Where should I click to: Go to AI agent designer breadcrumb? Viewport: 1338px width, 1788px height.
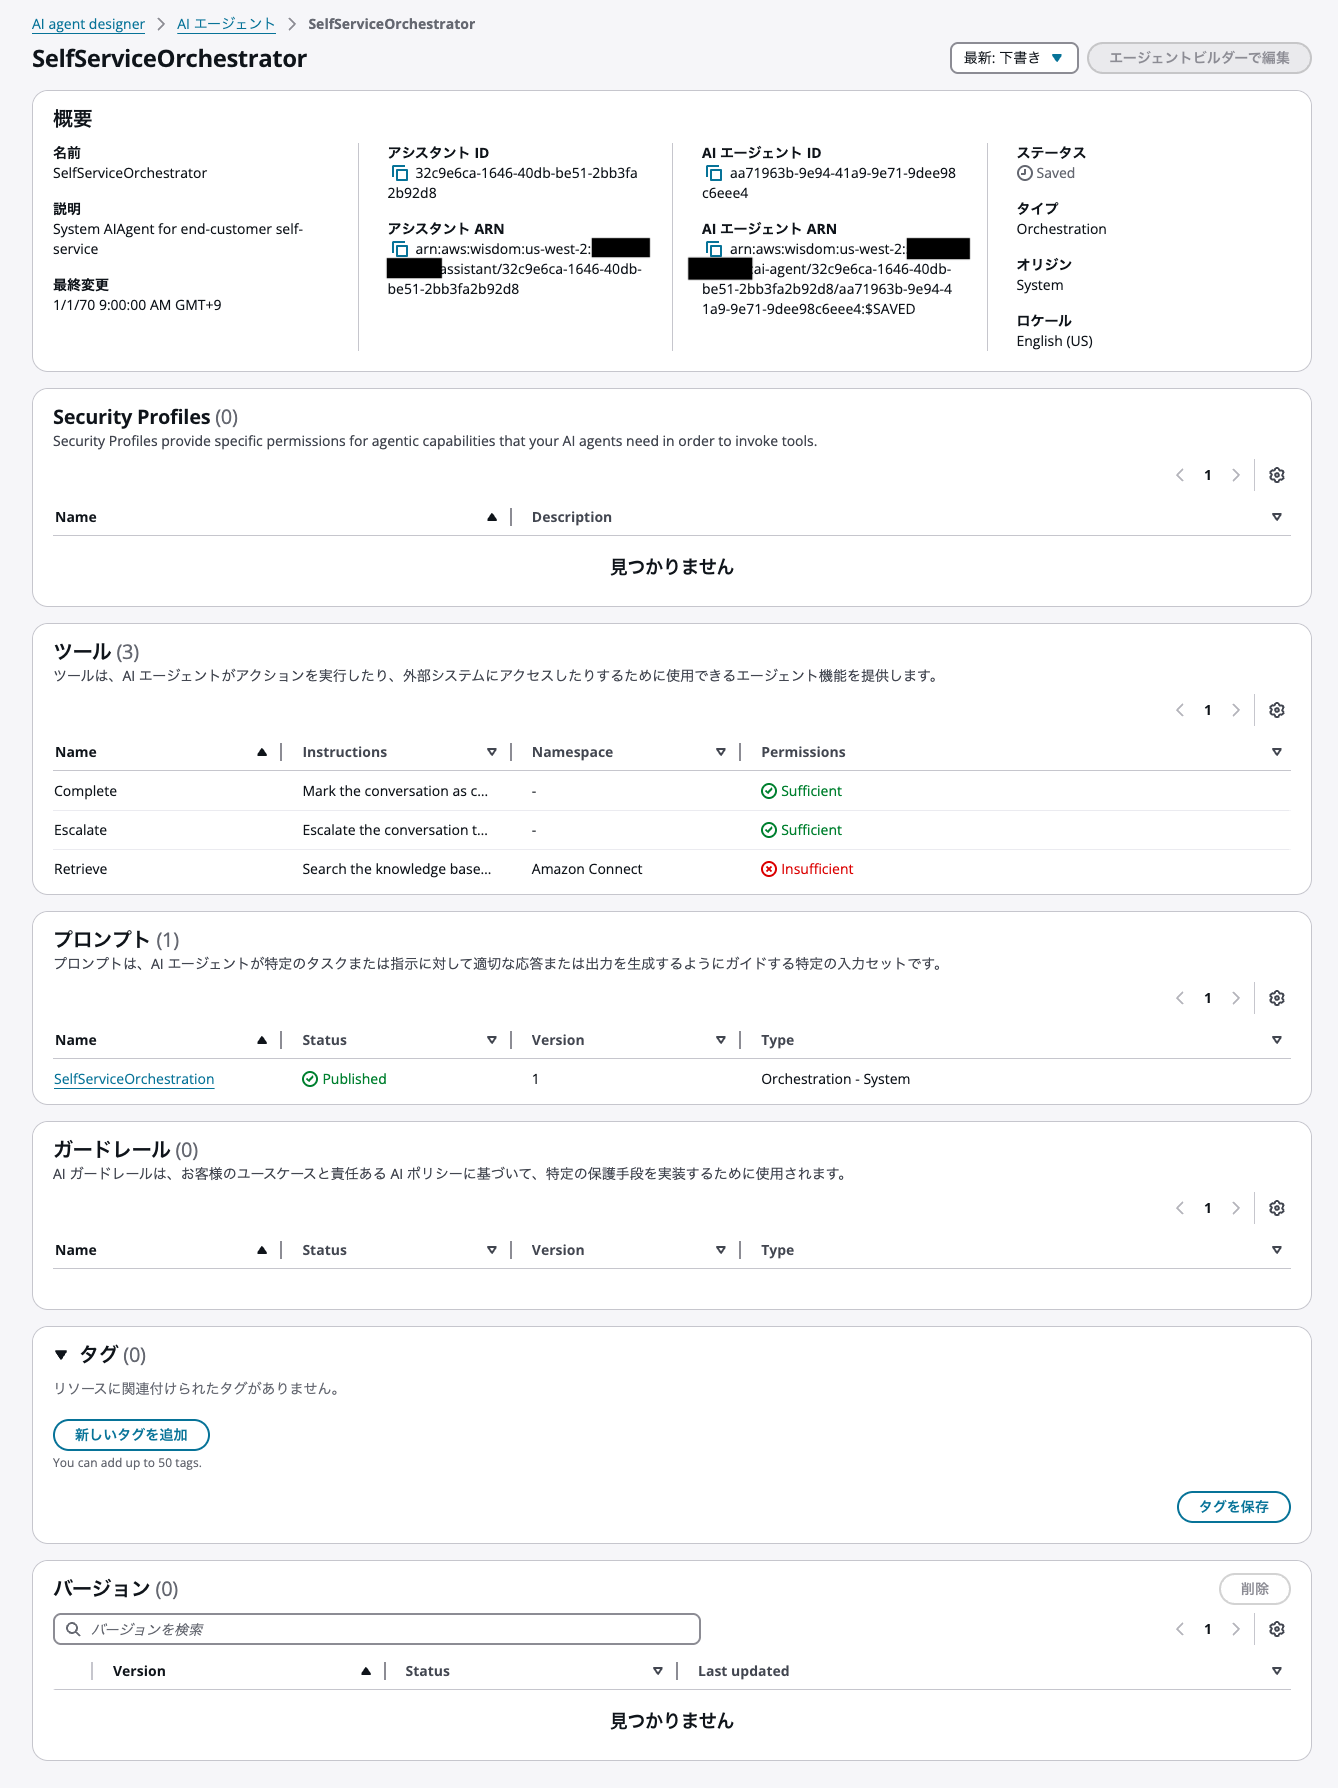click(x=88, y=24)
